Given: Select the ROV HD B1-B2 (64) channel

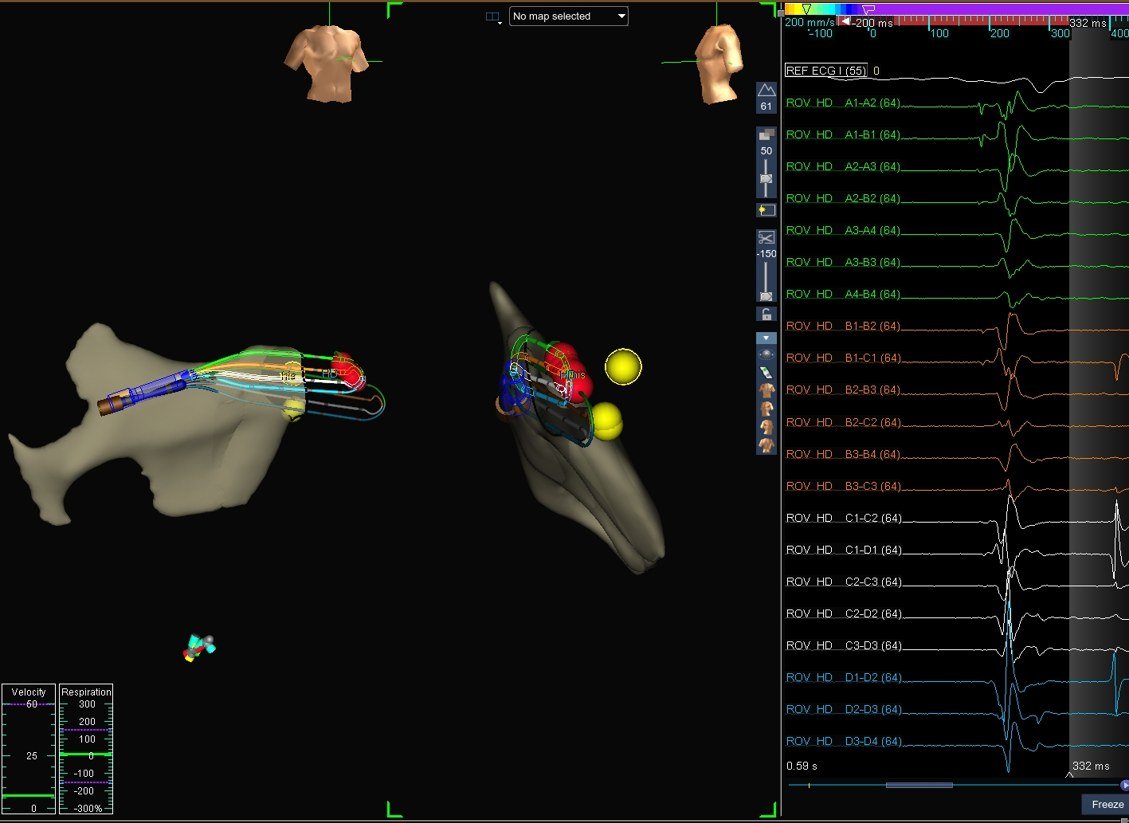Looking at the screenshot, I should tap(843, 326).
